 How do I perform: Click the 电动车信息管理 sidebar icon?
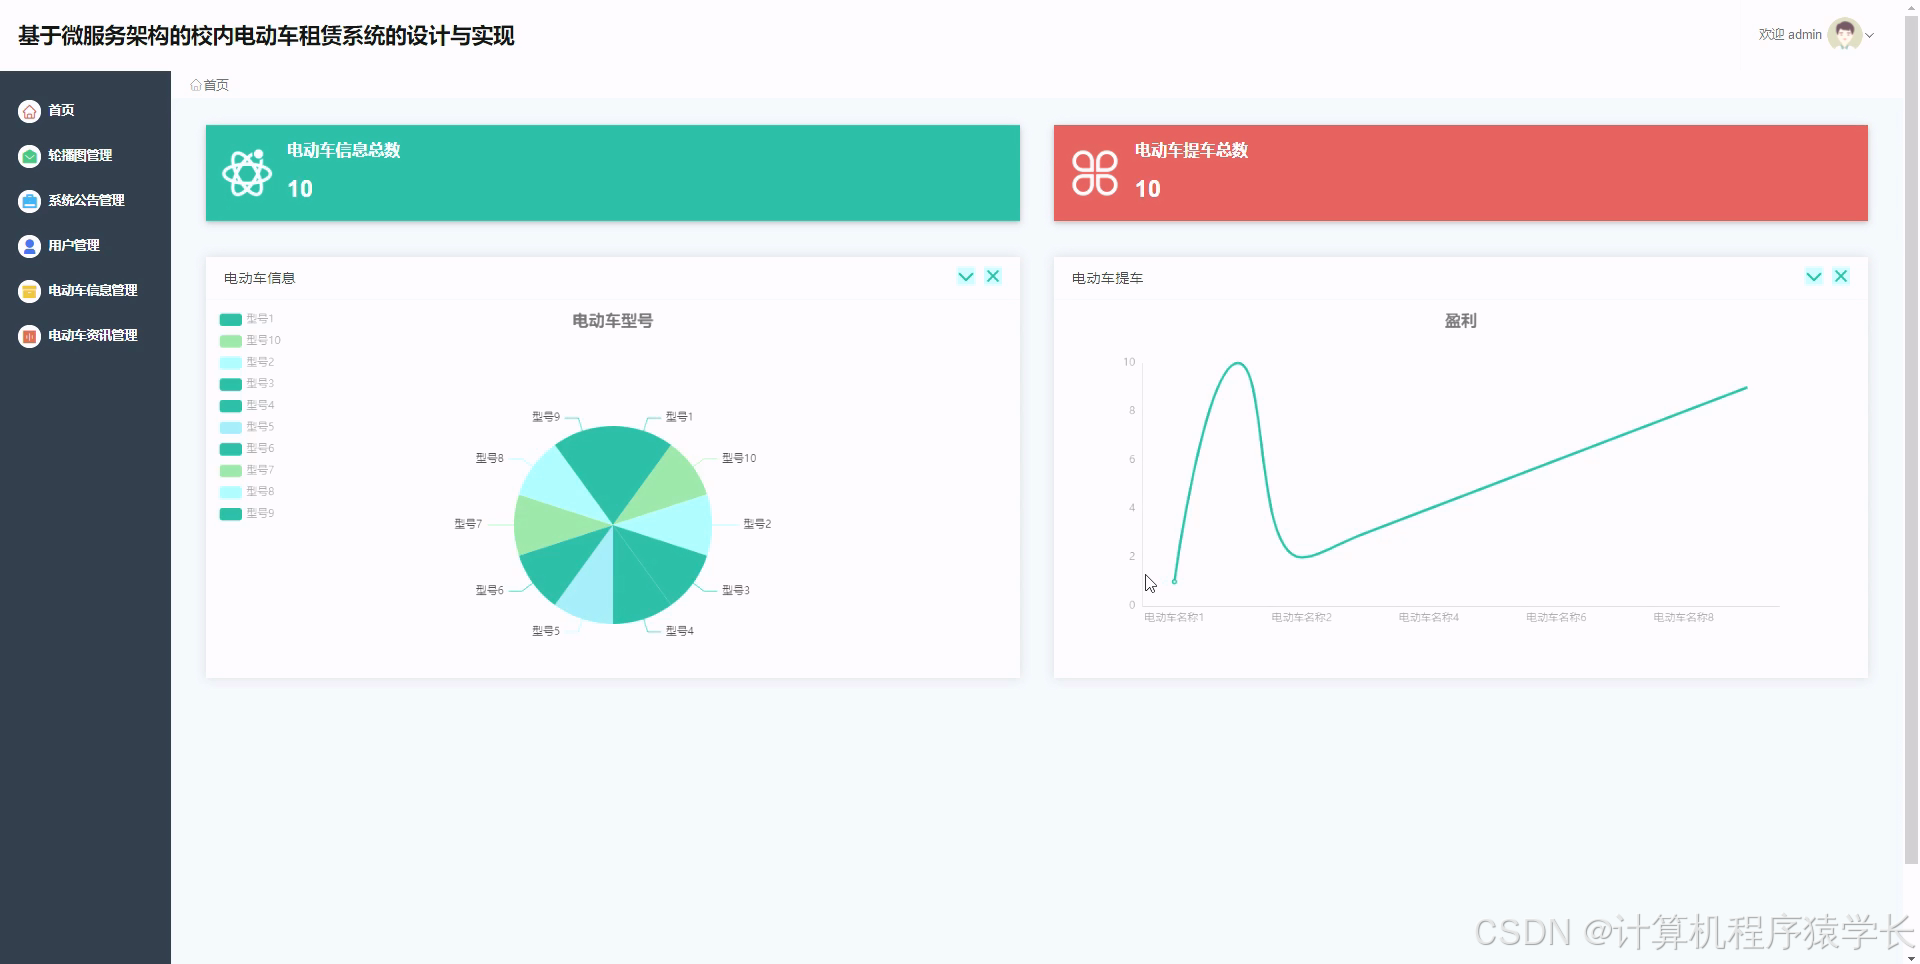pyautogui.click(x=30, y=291)
